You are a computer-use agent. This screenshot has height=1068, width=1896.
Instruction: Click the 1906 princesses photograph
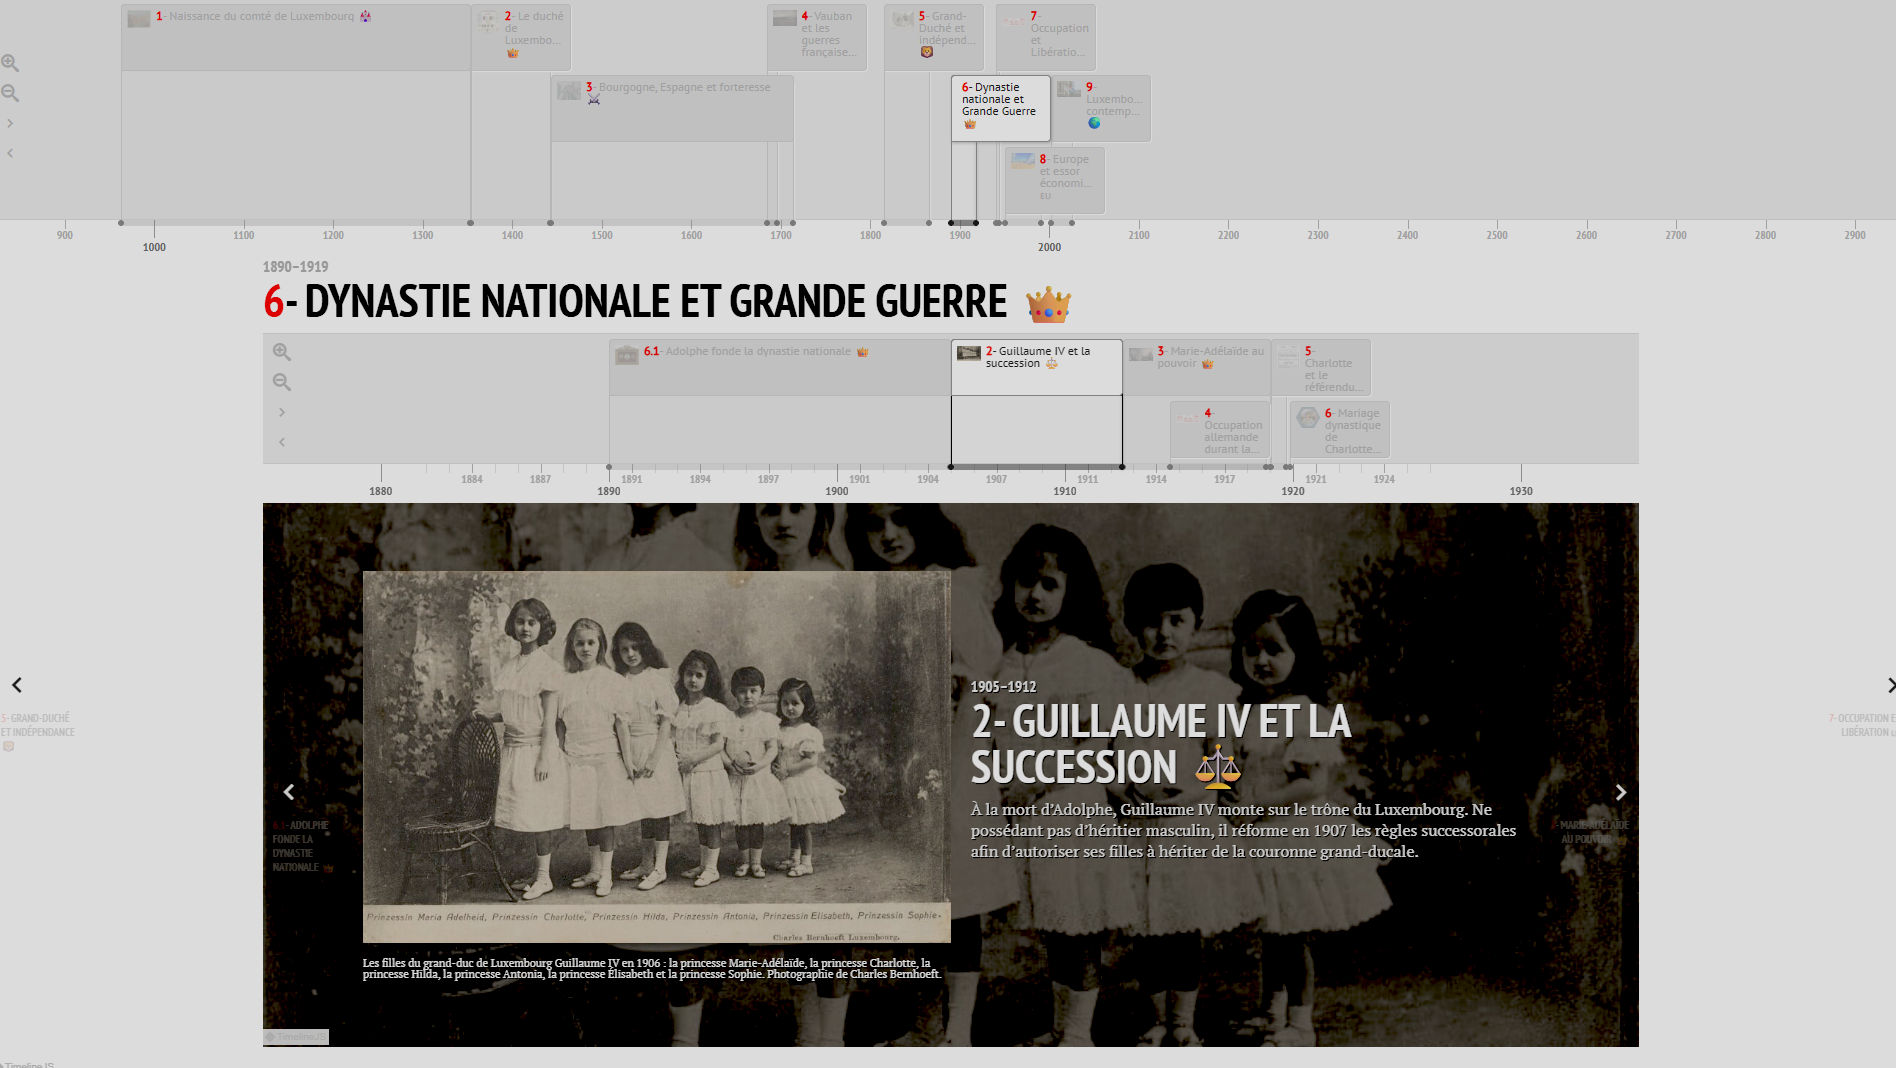pyautogui.click(x=657, y=756)
